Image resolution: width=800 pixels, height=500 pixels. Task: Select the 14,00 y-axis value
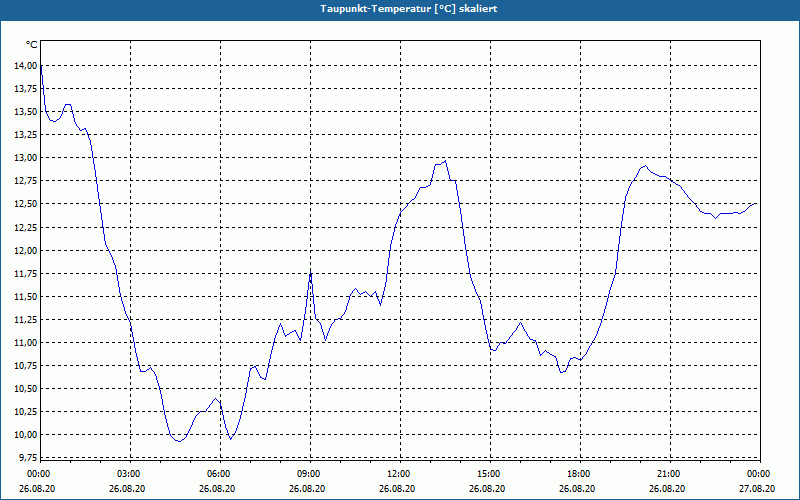click(26, 65)
